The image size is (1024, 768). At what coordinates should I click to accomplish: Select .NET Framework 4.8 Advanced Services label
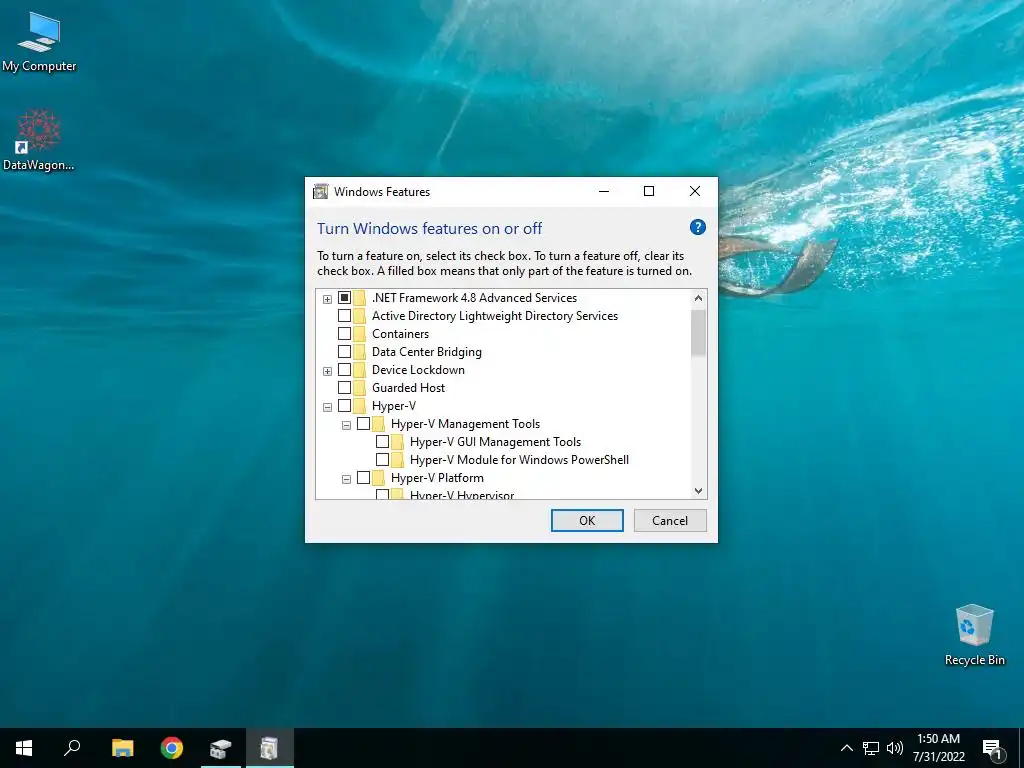click(x=474, y=298)
